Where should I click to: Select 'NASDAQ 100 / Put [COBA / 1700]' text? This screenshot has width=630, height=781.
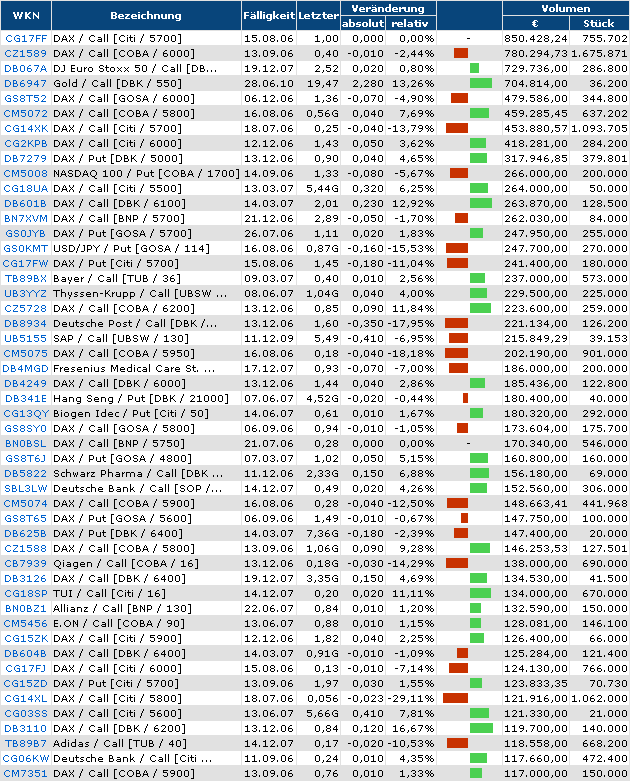pos(146,173)
